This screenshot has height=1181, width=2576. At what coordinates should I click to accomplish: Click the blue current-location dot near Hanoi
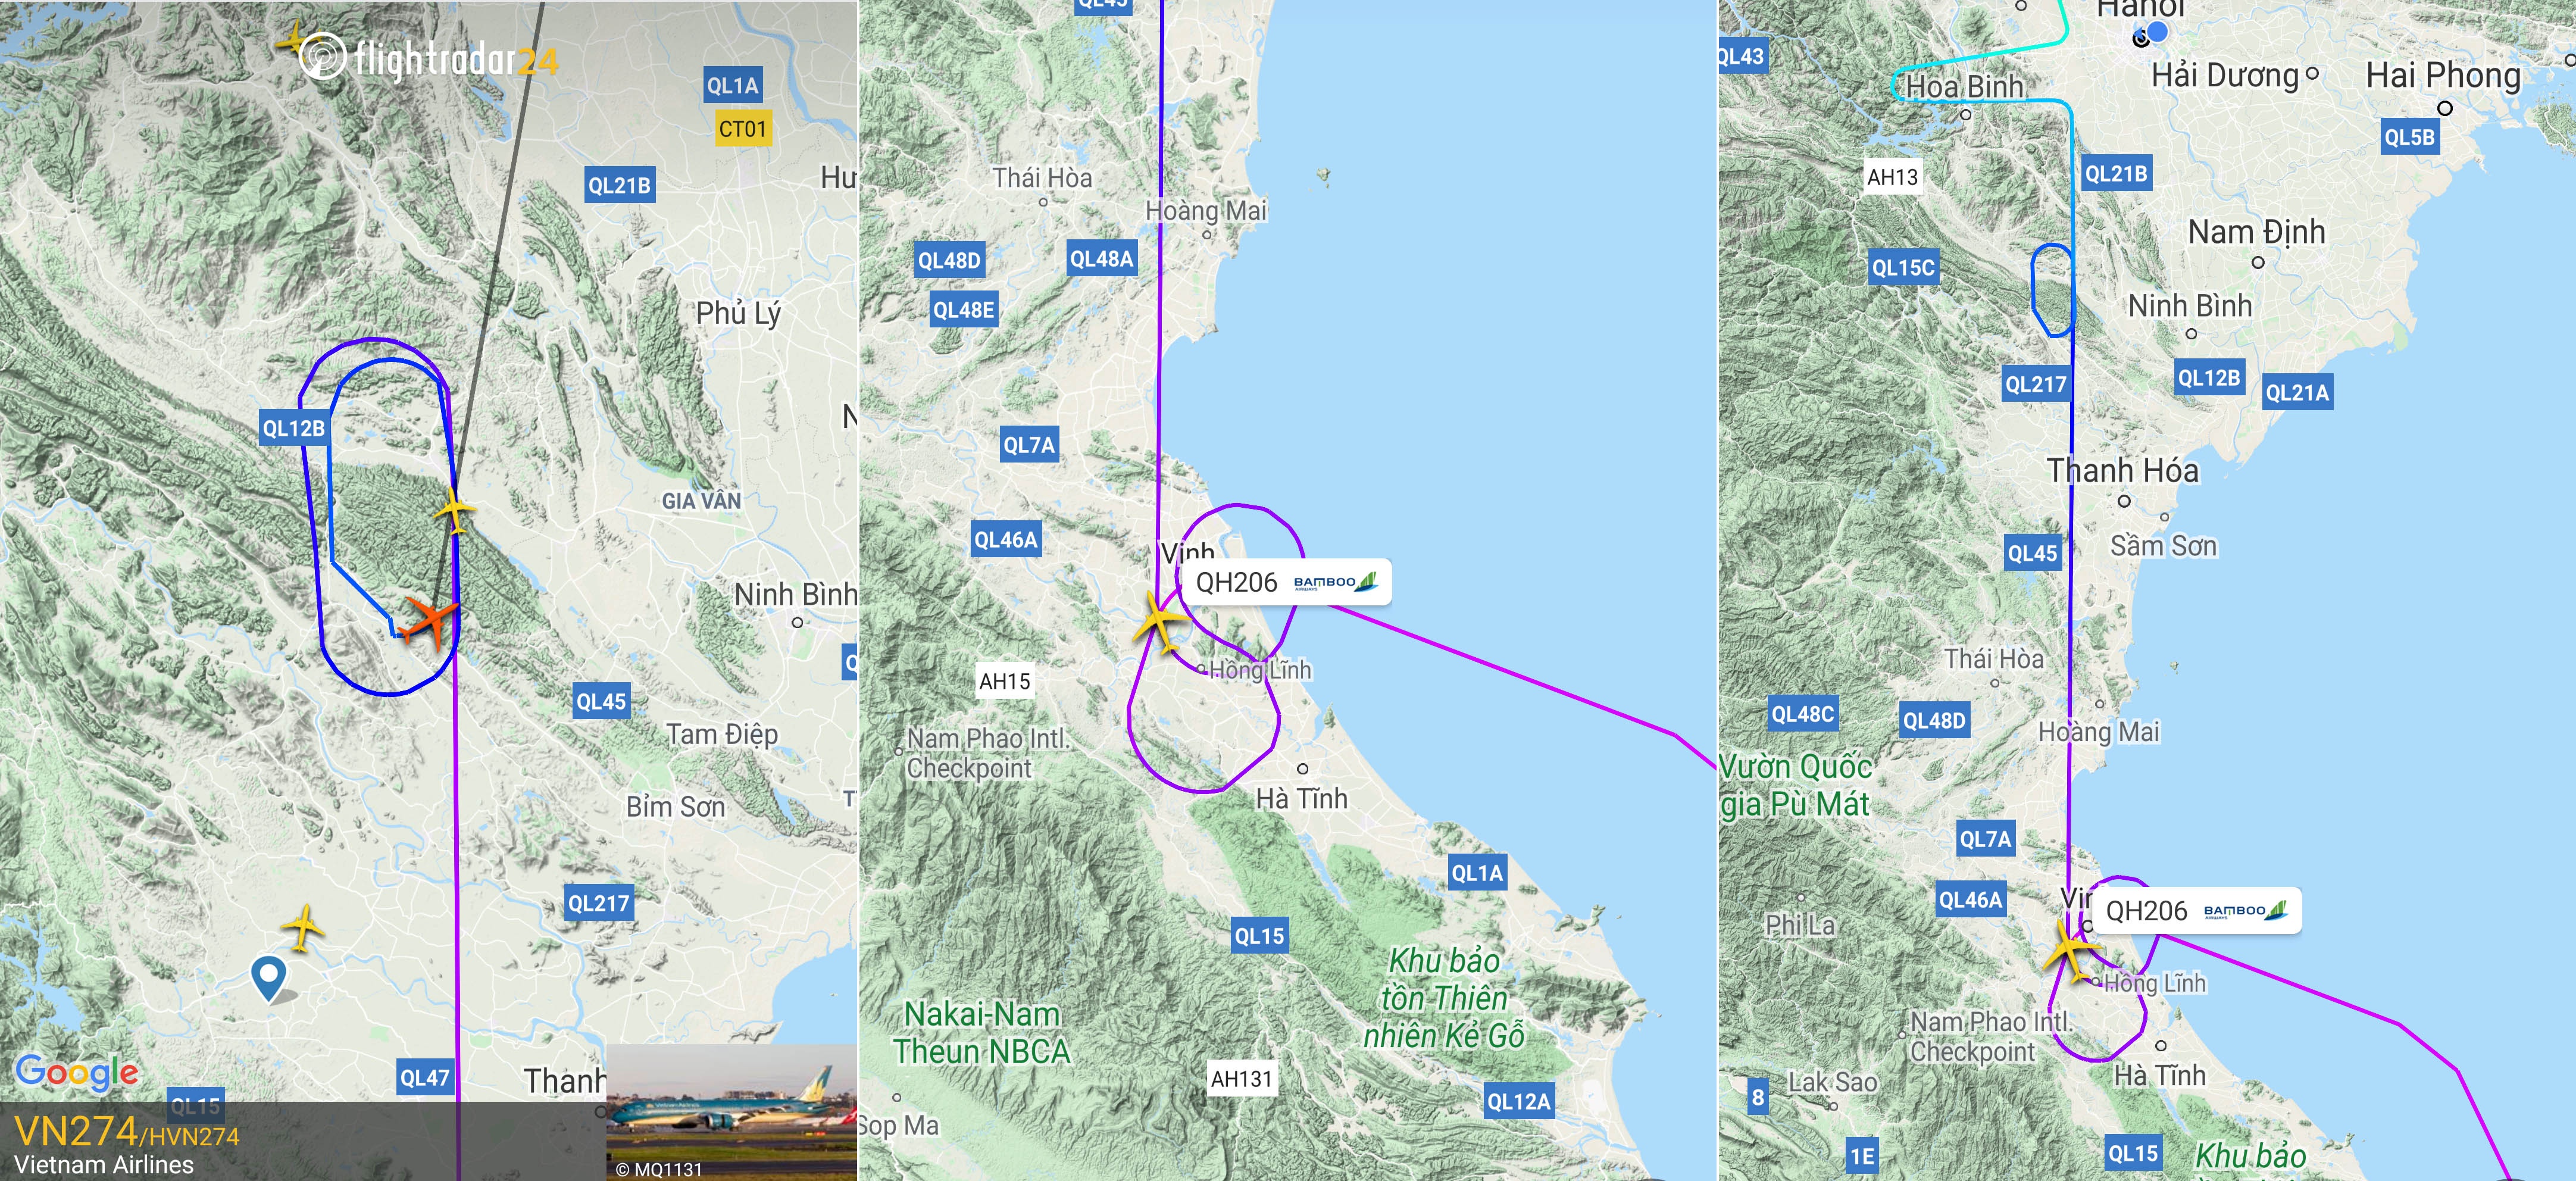(x=2158, y=32)
